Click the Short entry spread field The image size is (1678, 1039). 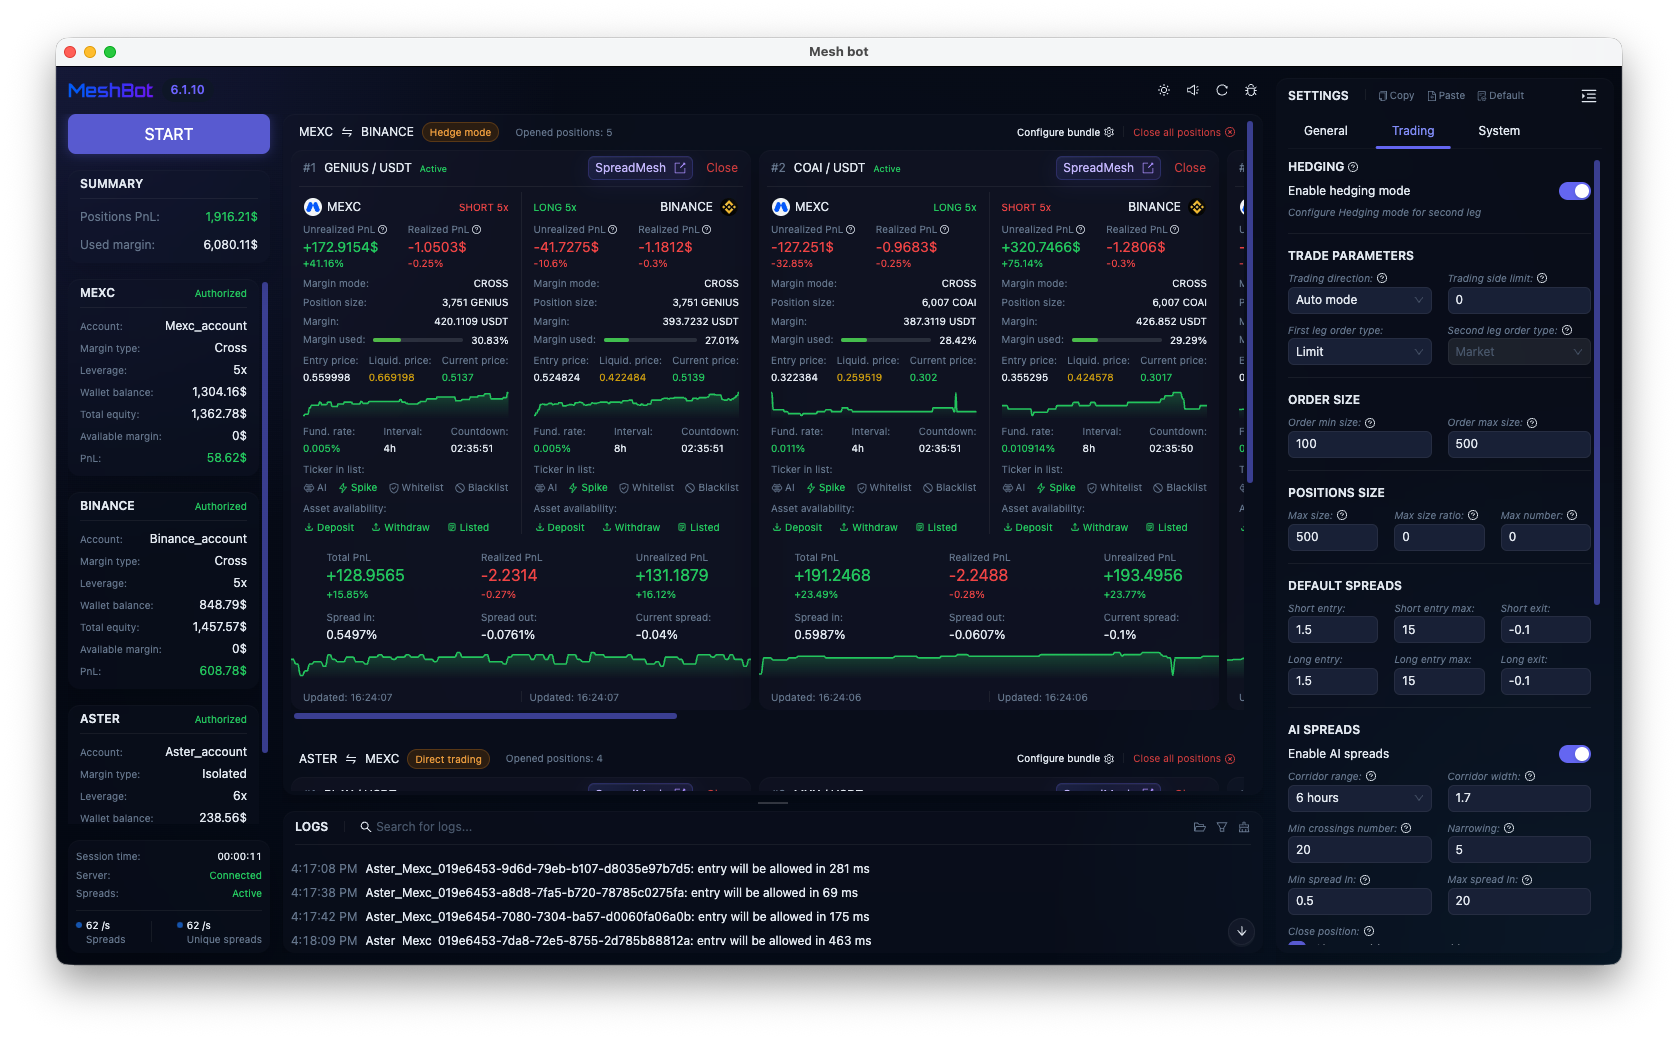point(1333,630)
